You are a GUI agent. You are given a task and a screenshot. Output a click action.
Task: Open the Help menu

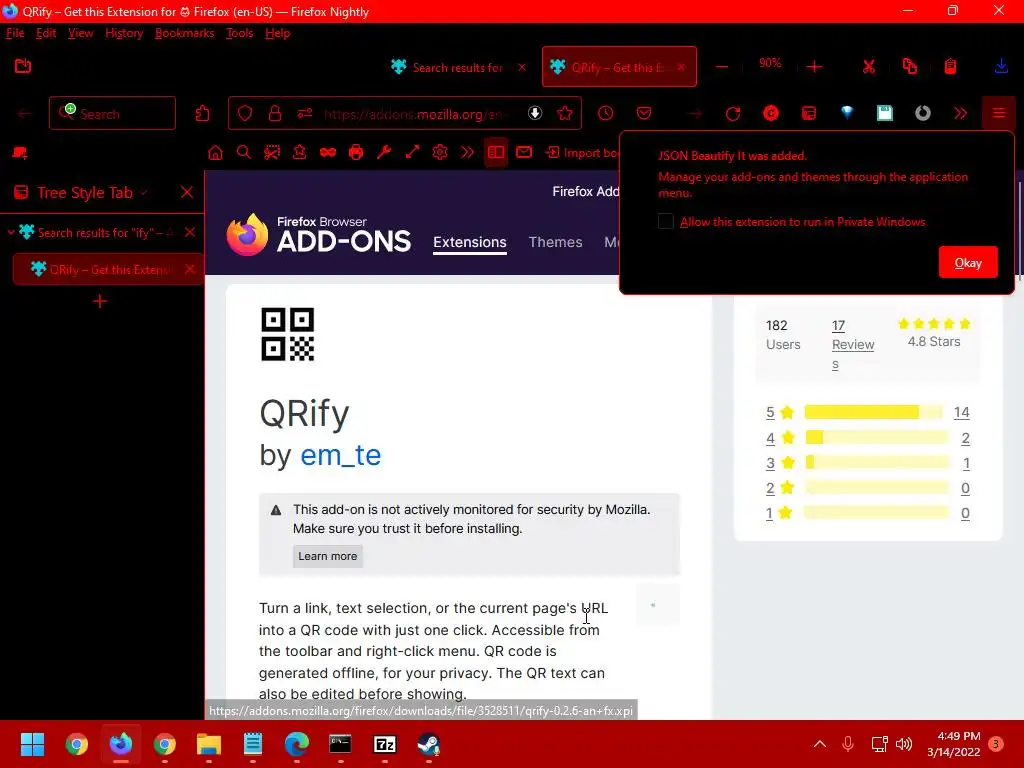click(x=278, y=33)
